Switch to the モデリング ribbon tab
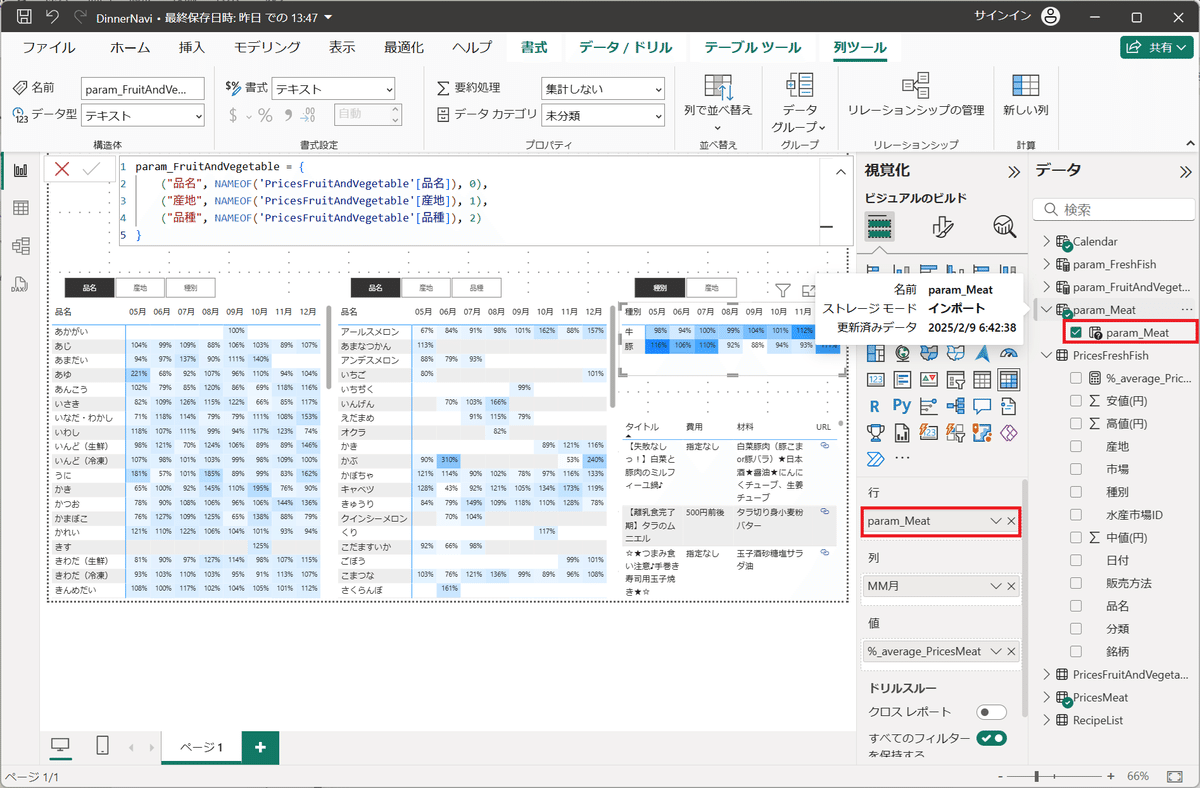 [x=267, y=47]
